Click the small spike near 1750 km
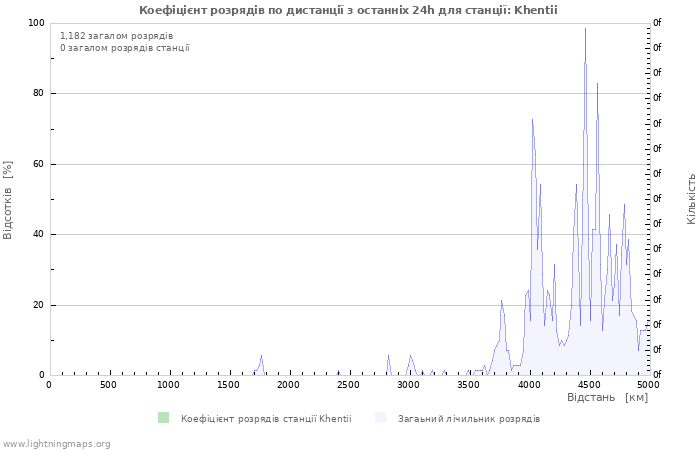This screenshot has width=700, height=450. pos(261,357)
